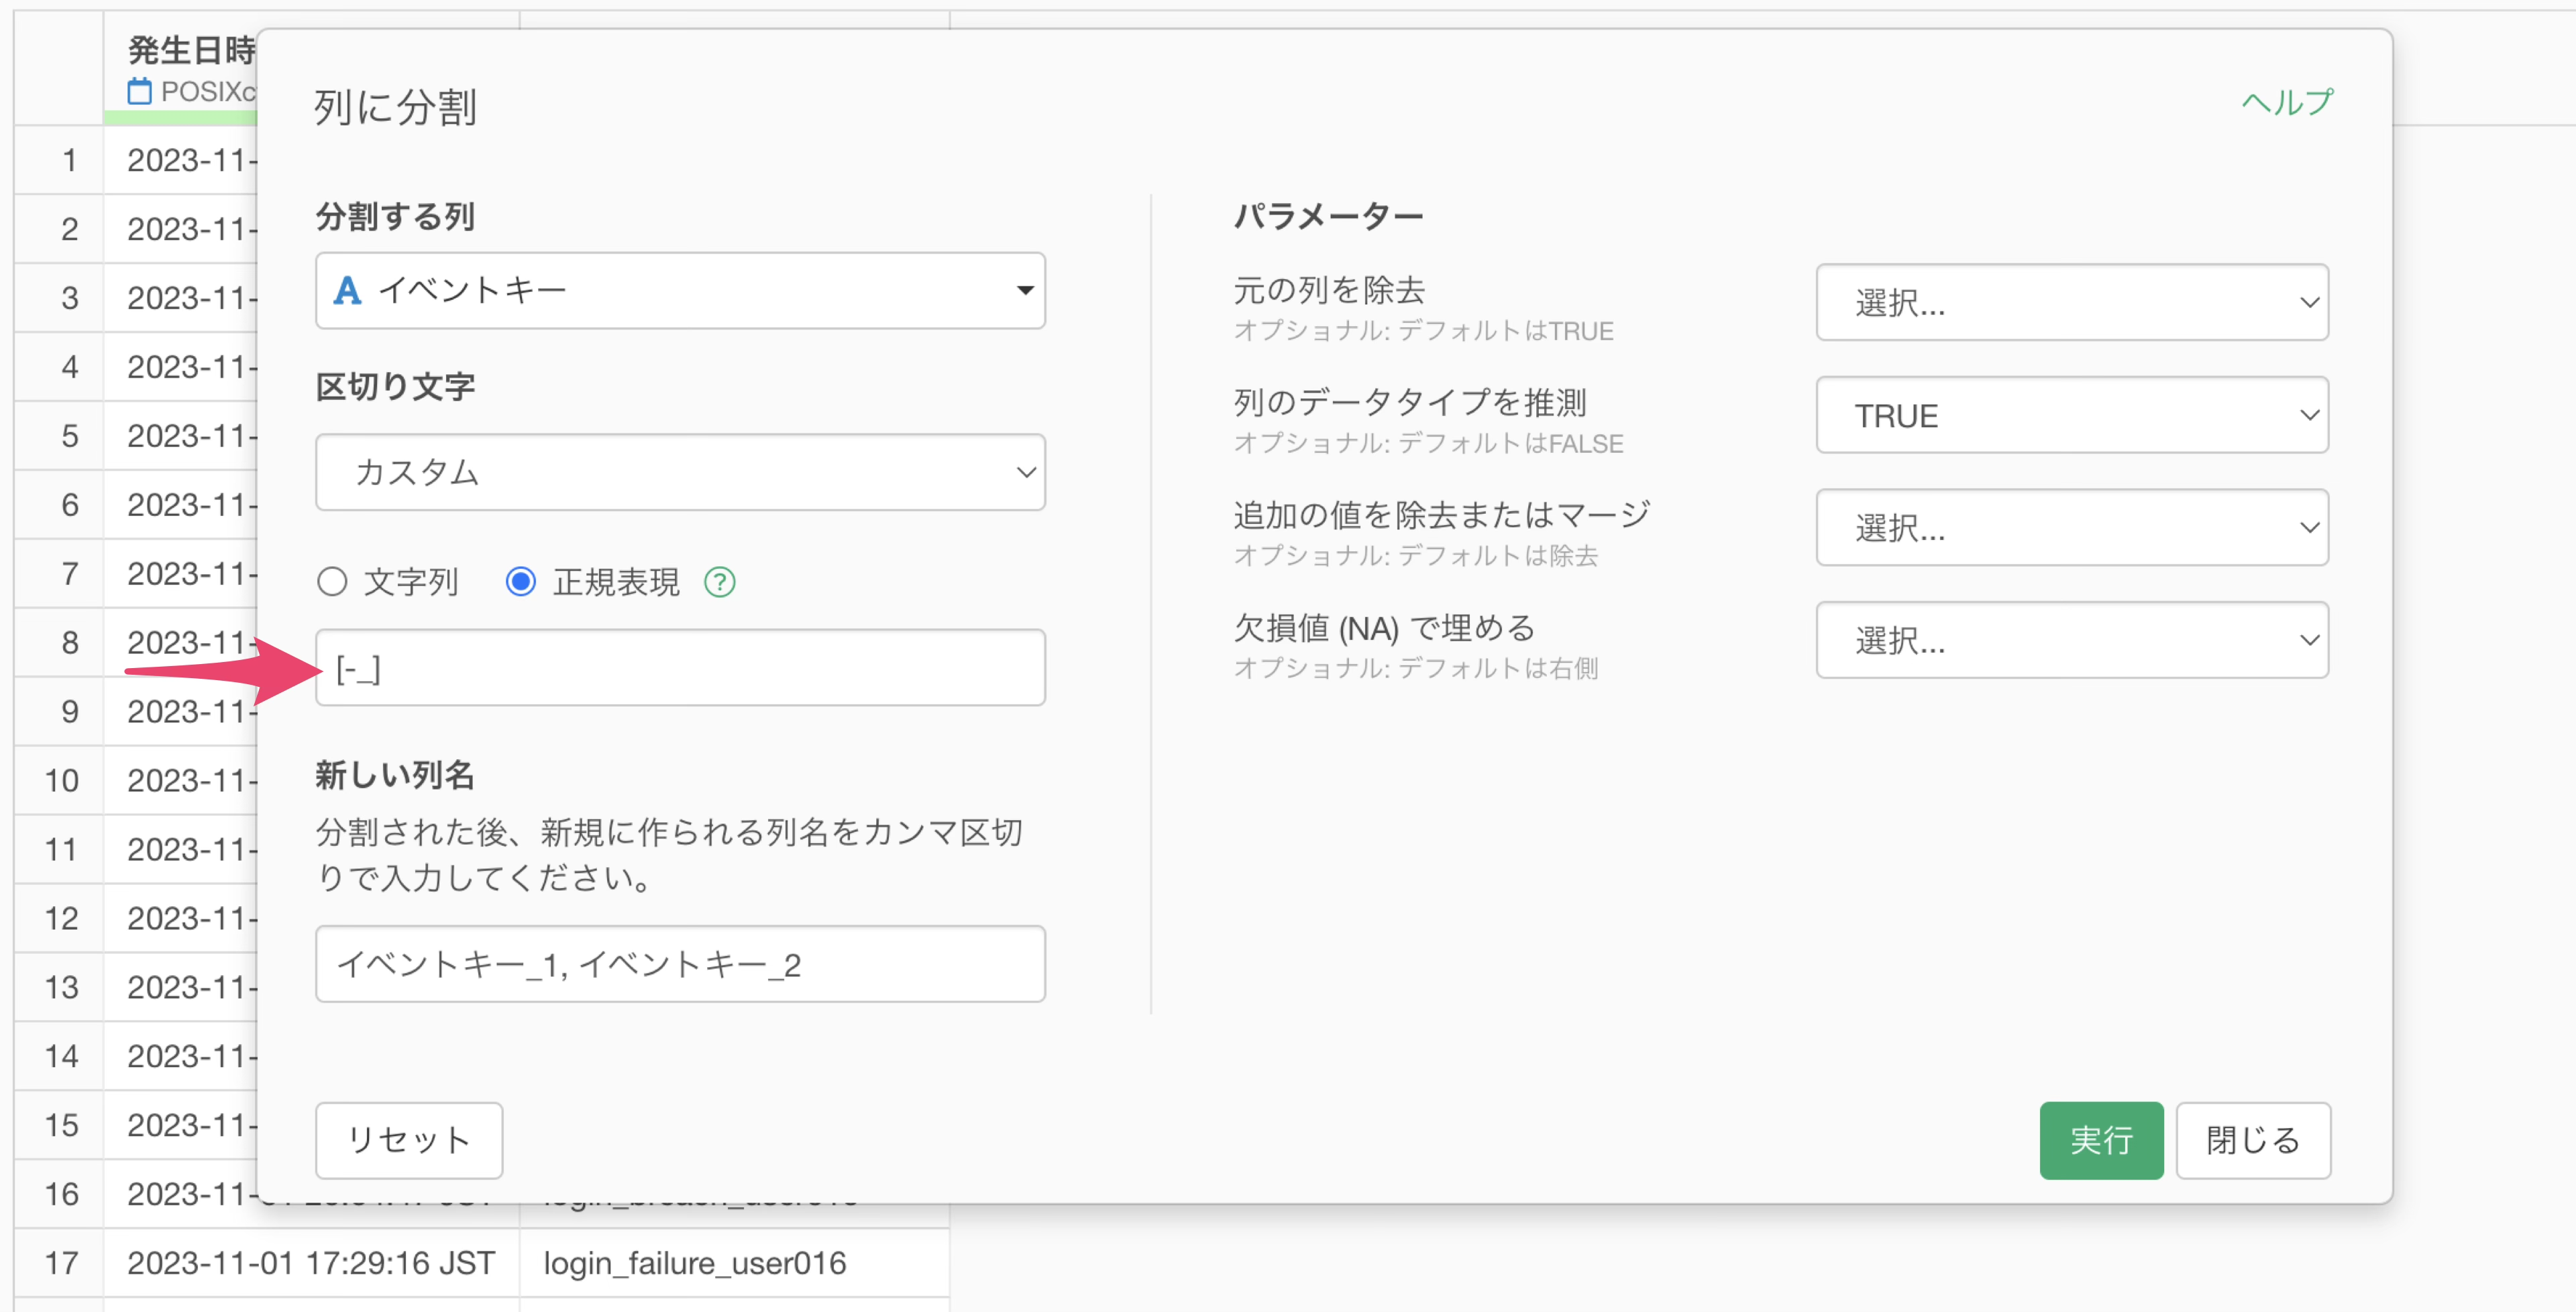Open the 元の列を除去 dropdown
The image size is (2576, 1312).
coord(2071,303)
